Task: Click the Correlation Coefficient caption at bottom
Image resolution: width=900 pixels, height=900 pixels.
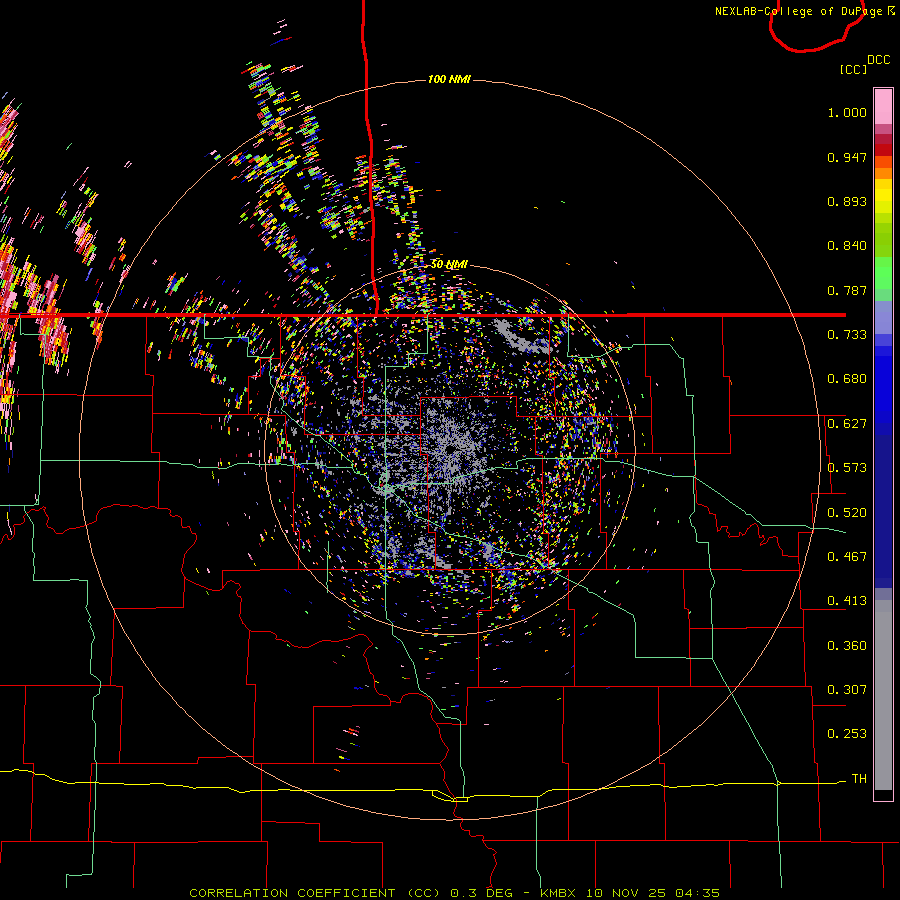Action: (x=454, y=893)
